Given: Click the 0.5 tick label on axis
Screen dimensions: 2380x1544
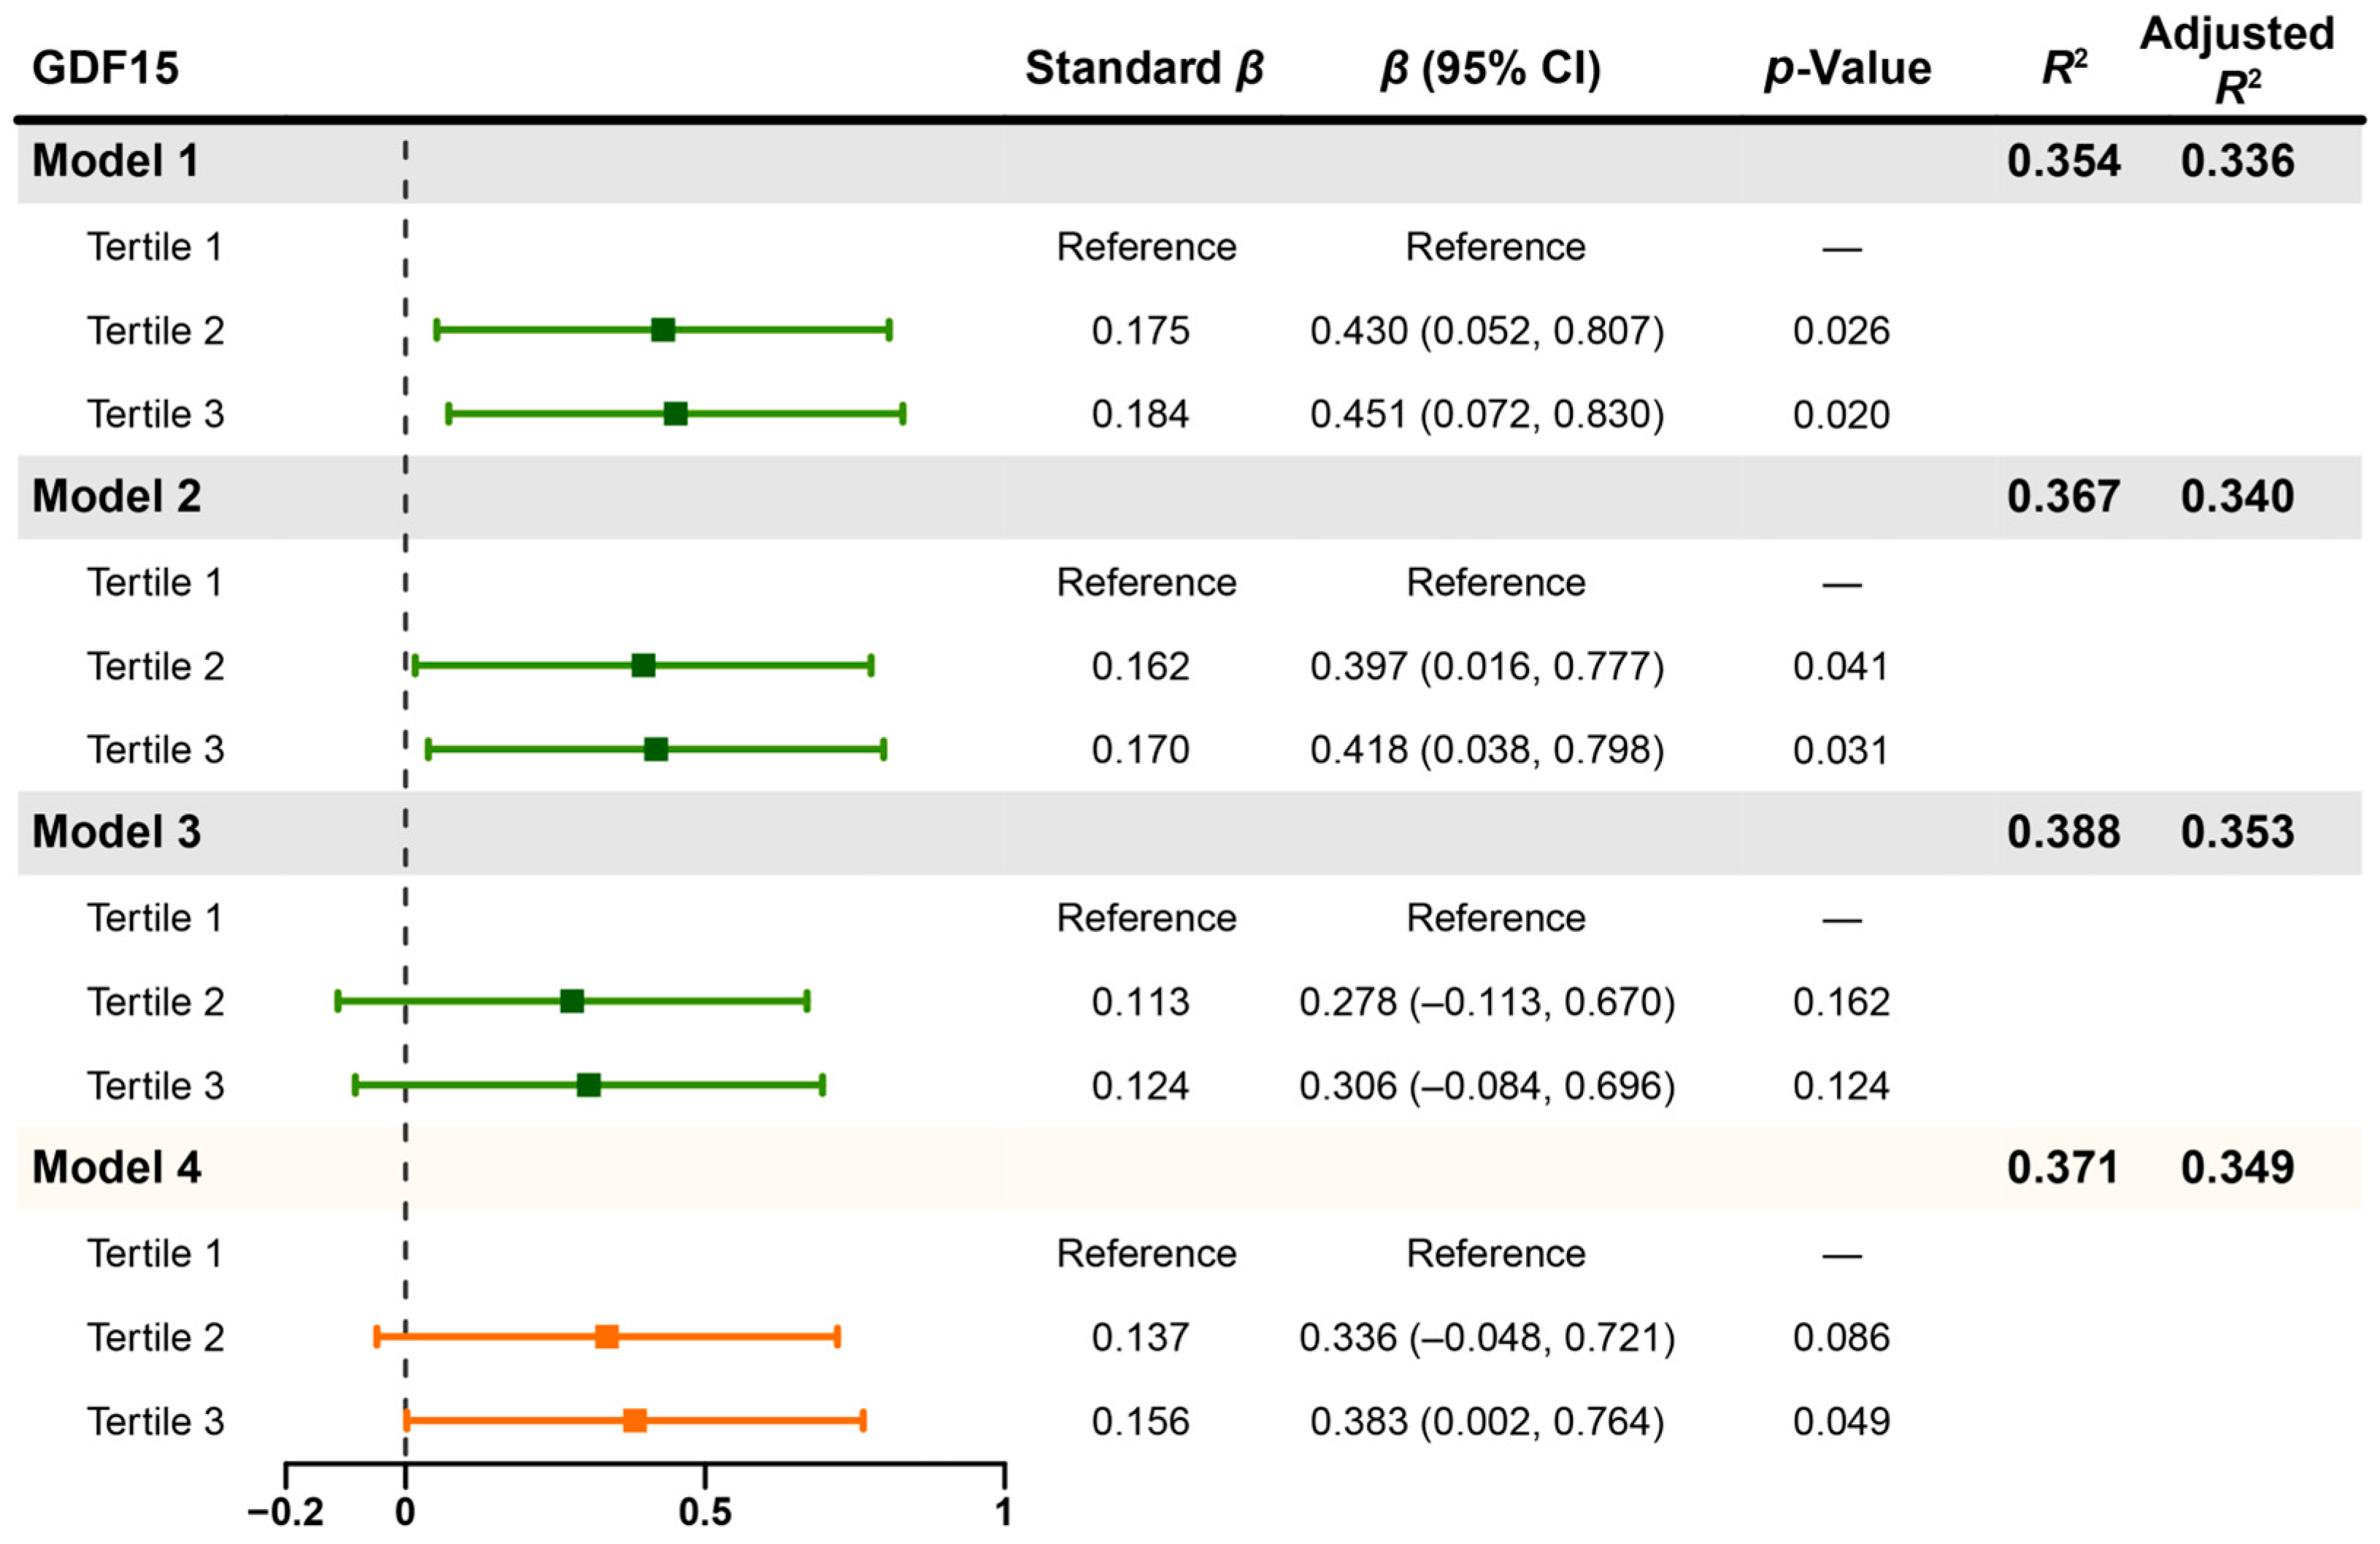Looking at the screenshot, I should pos(704,1512).
